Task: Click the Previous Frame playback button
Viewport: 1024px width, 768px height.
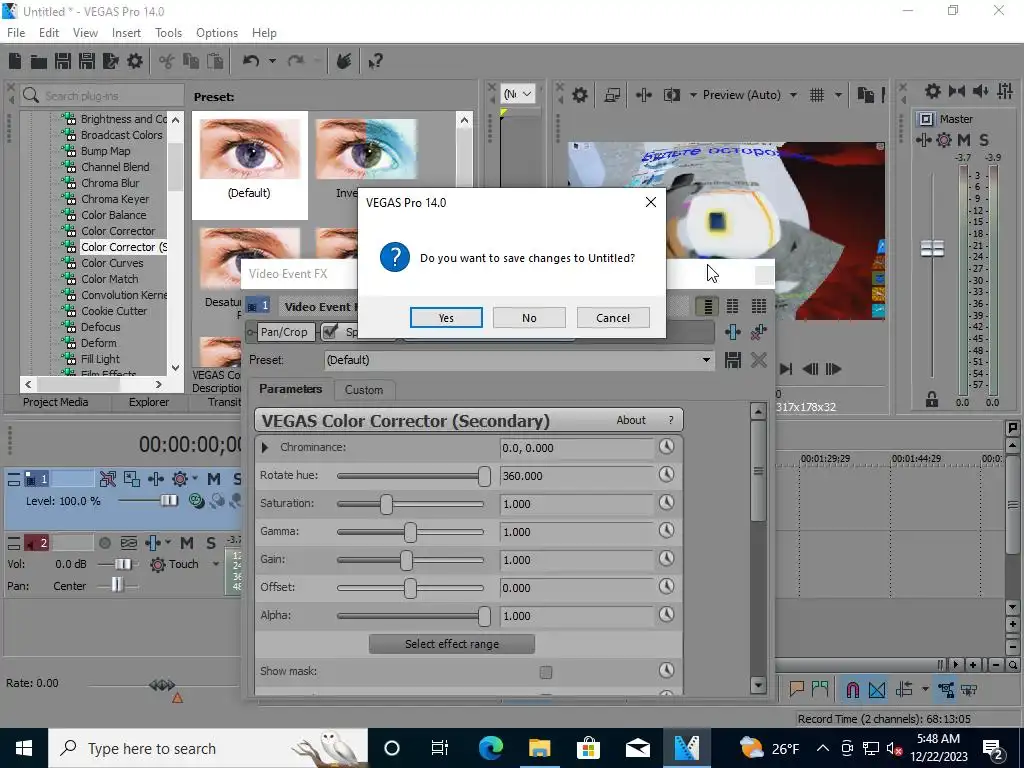Action: pyautogui.click(x=810, y=369)
